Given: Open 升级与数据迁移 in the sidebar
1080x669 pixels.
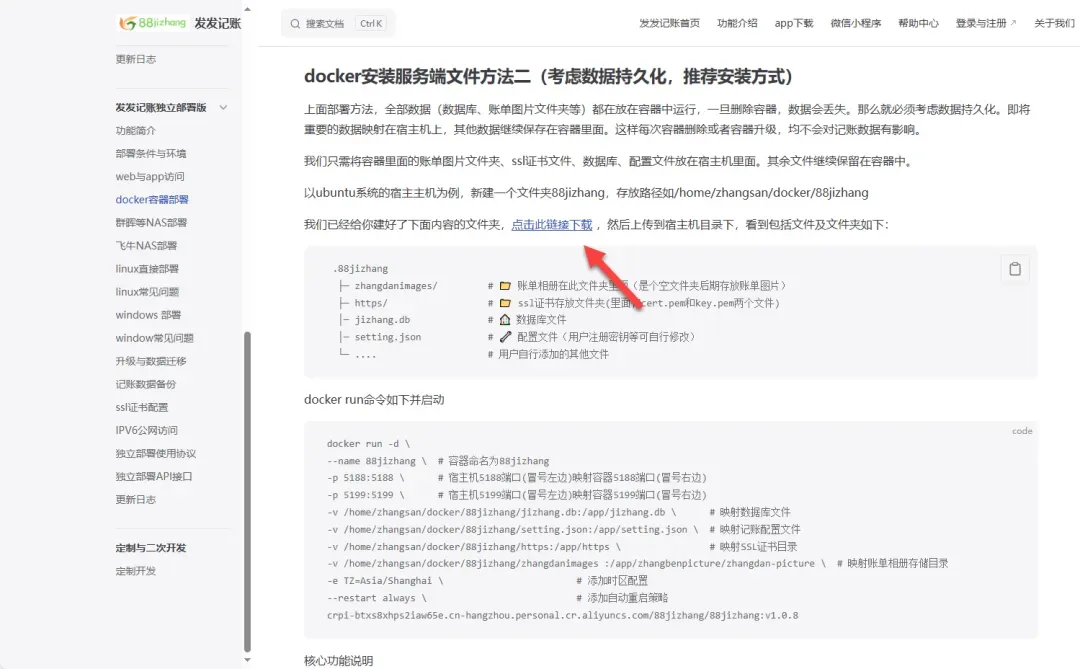Looking at the screenshot, I should [x=151, y=361].
